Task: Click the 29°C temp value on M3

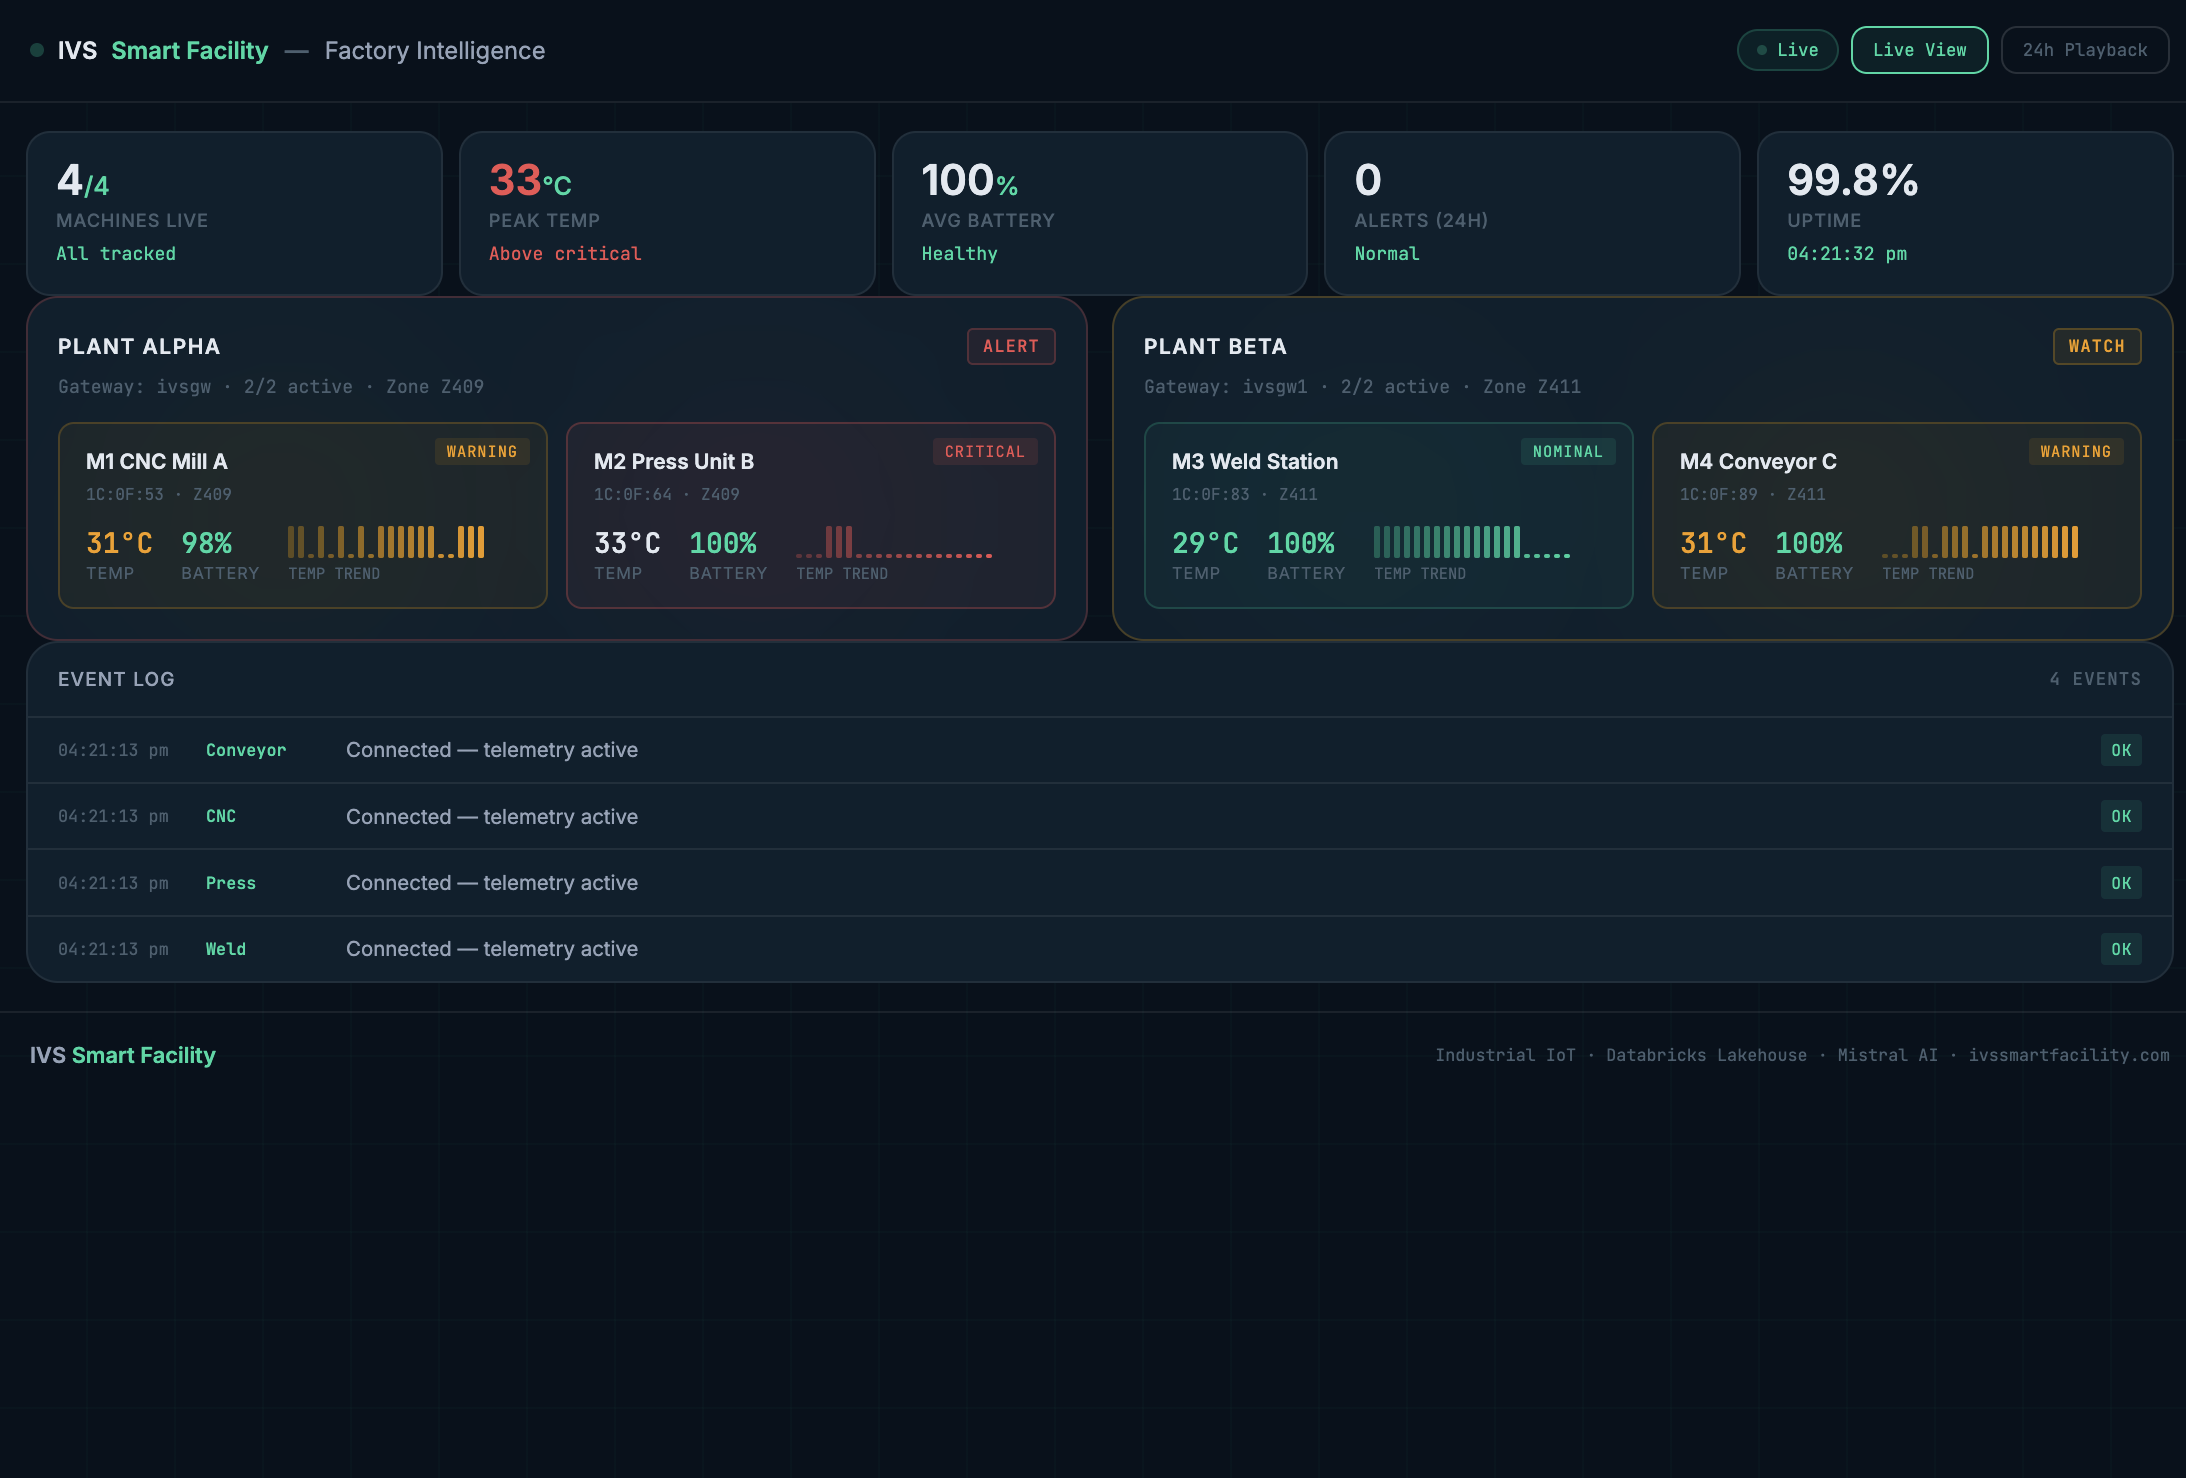Action: pos(1205,543)
